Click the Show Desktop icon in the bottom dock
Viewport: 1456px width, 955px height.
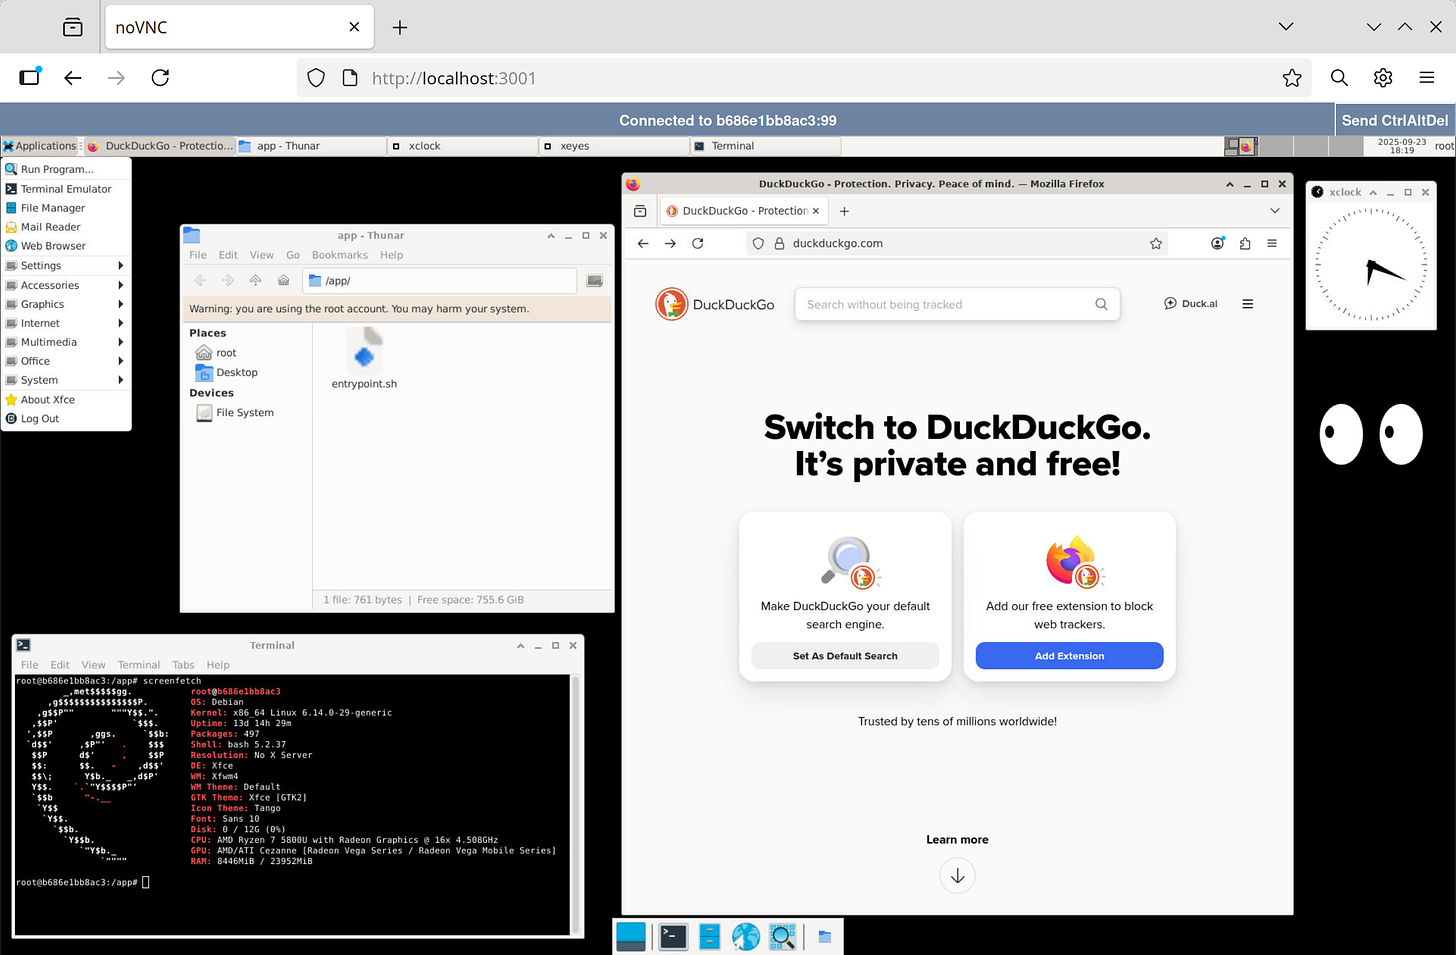[x=631, y=936]
